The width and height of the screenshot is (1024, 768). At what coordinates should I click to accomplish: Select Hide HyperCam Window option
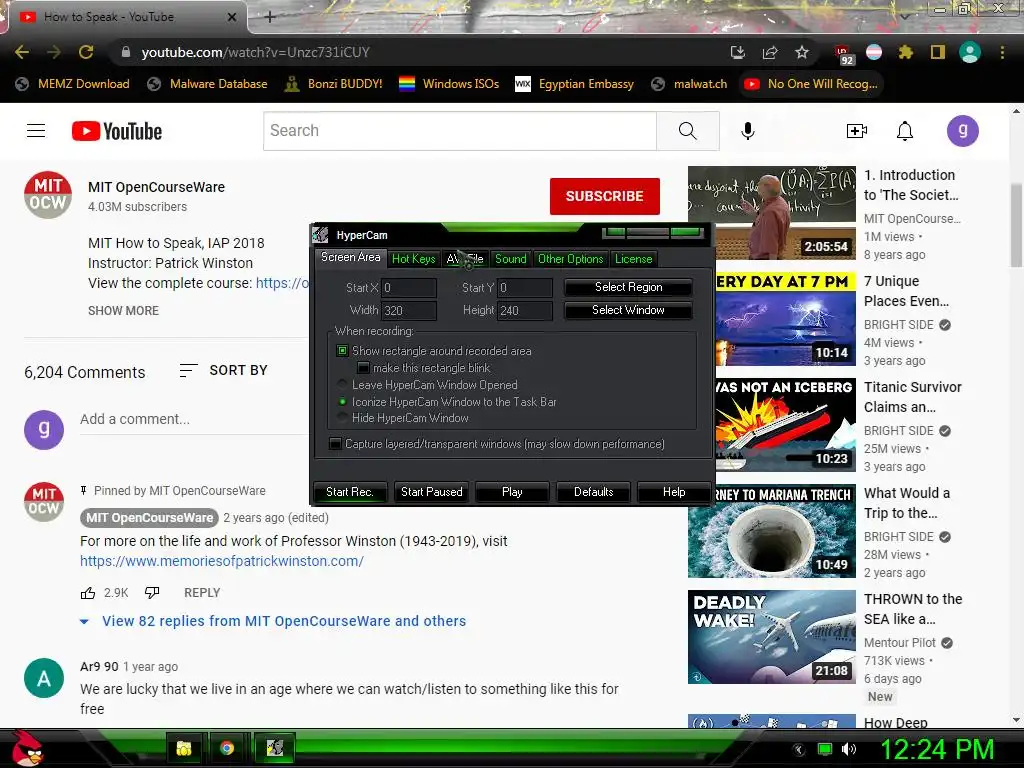(342, 418)
